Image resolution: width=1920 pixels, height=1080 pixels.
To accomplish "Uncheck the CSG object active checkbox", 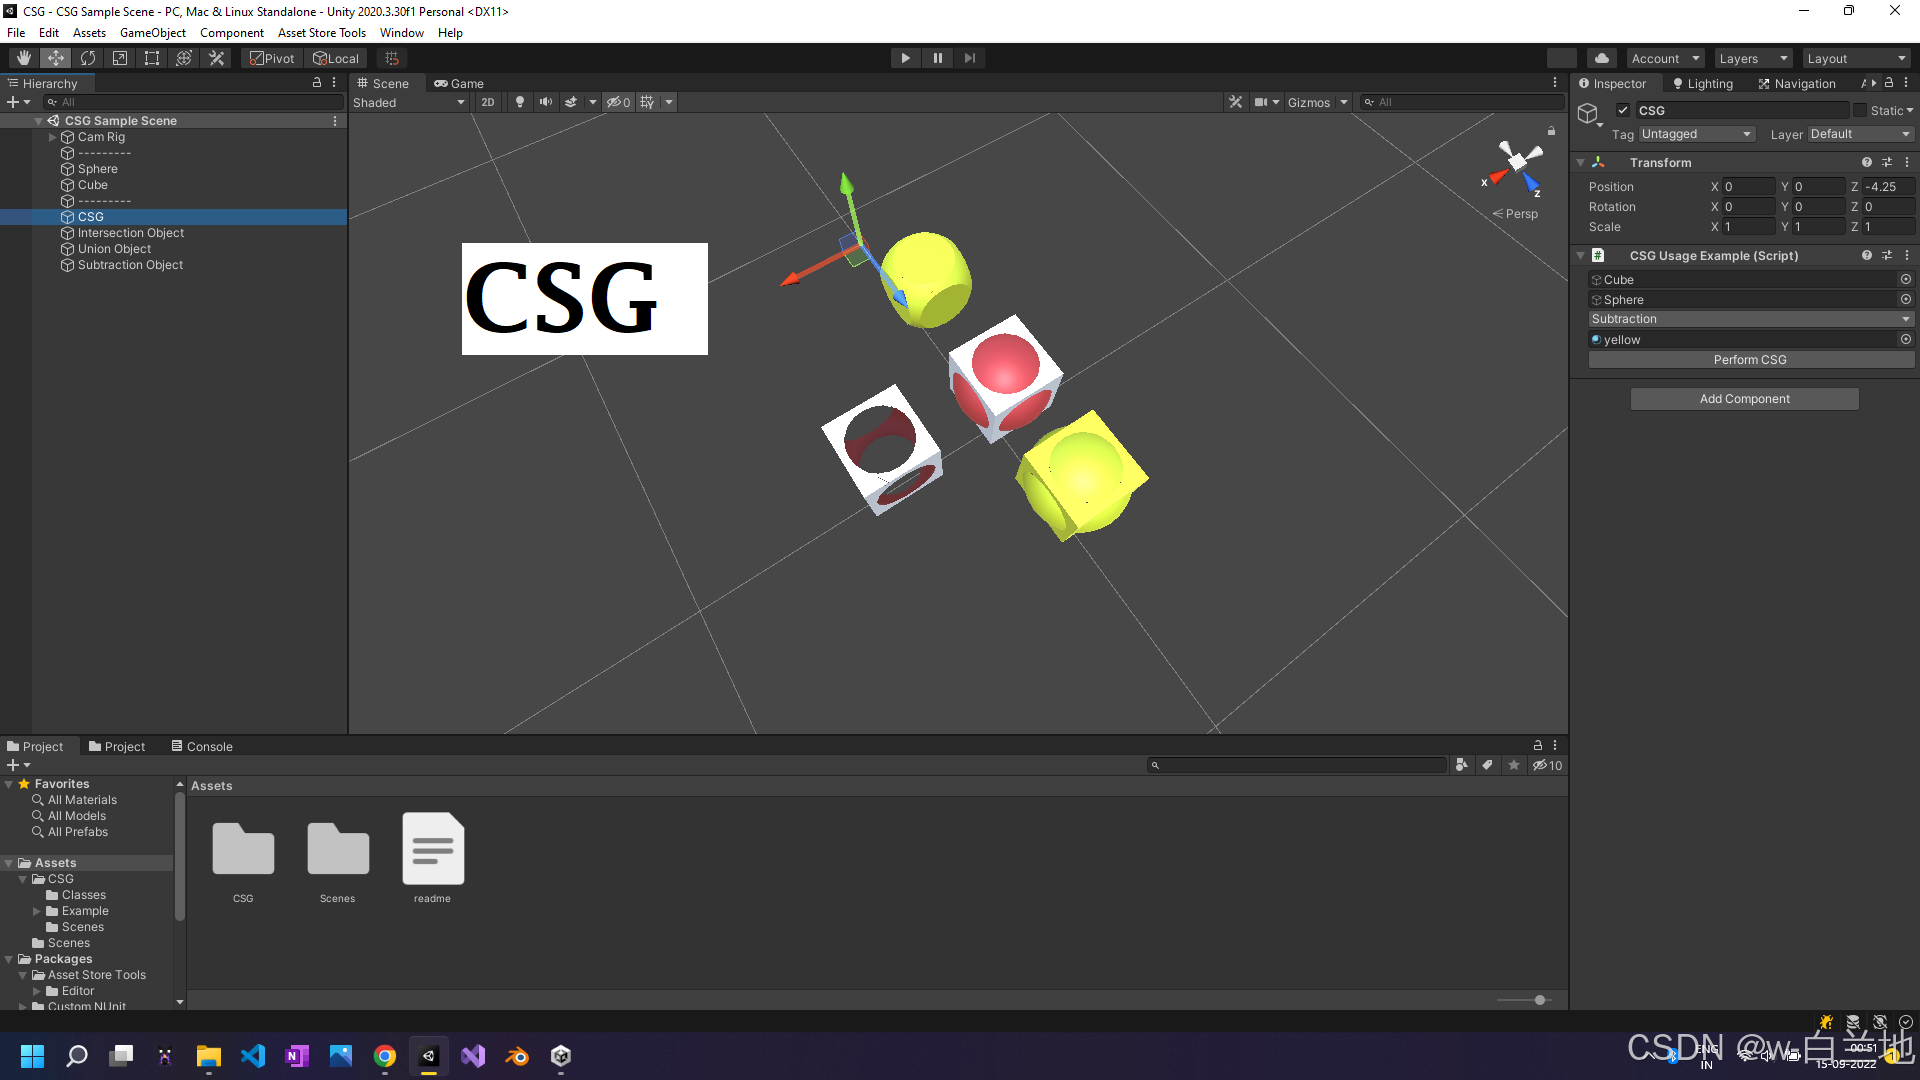I will (1623, 111).
